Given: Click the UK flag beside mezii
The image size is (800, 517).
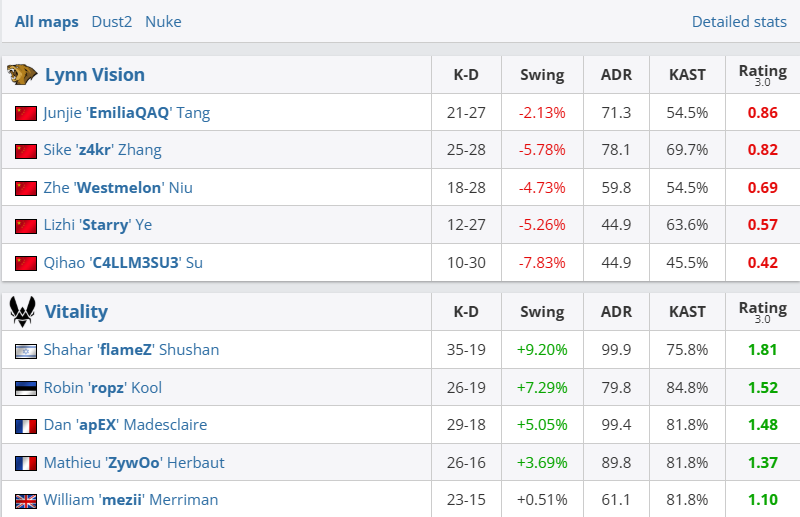Looking at the screenshot, I should (x=26, y=500).
